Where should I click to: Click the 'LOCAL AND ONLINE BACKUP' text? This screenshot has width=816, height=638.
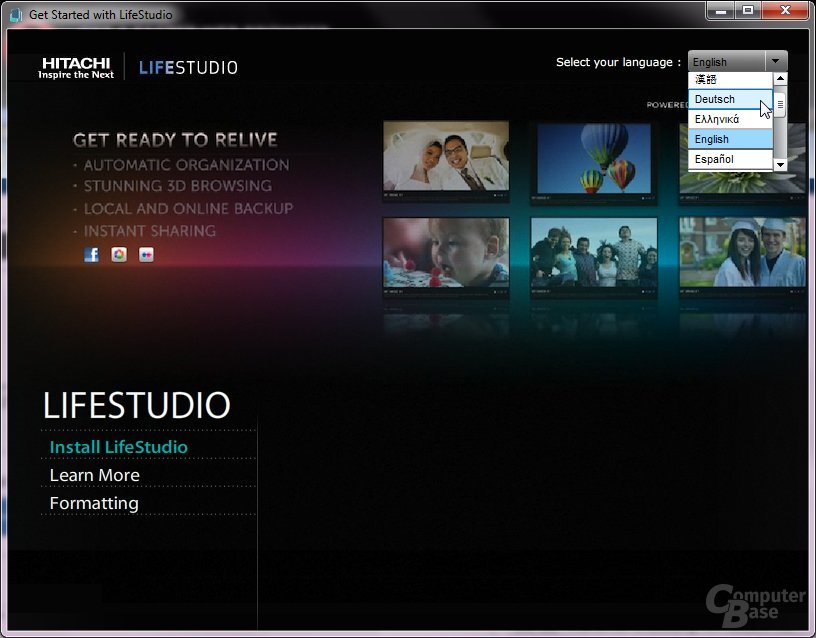(188, 209)
